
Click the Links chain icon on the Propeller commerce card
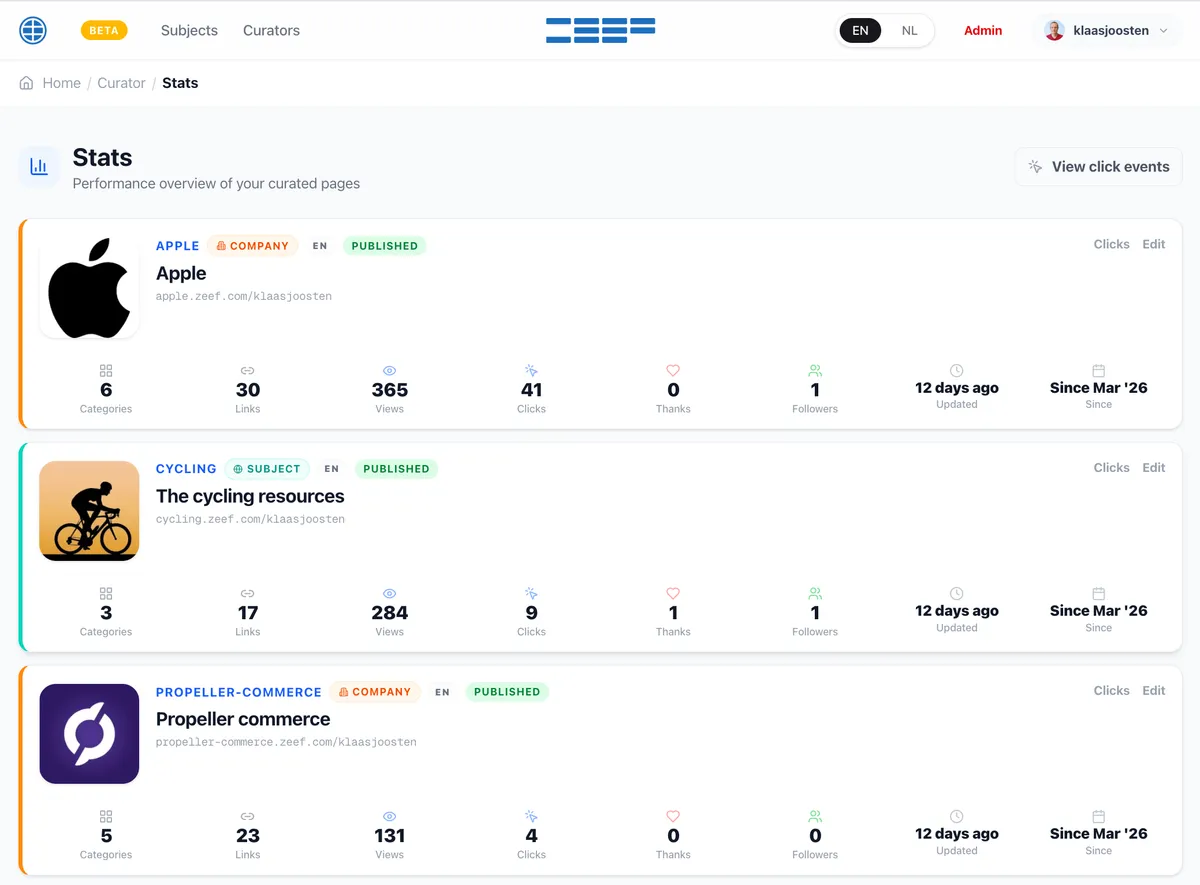pos(248,817)
